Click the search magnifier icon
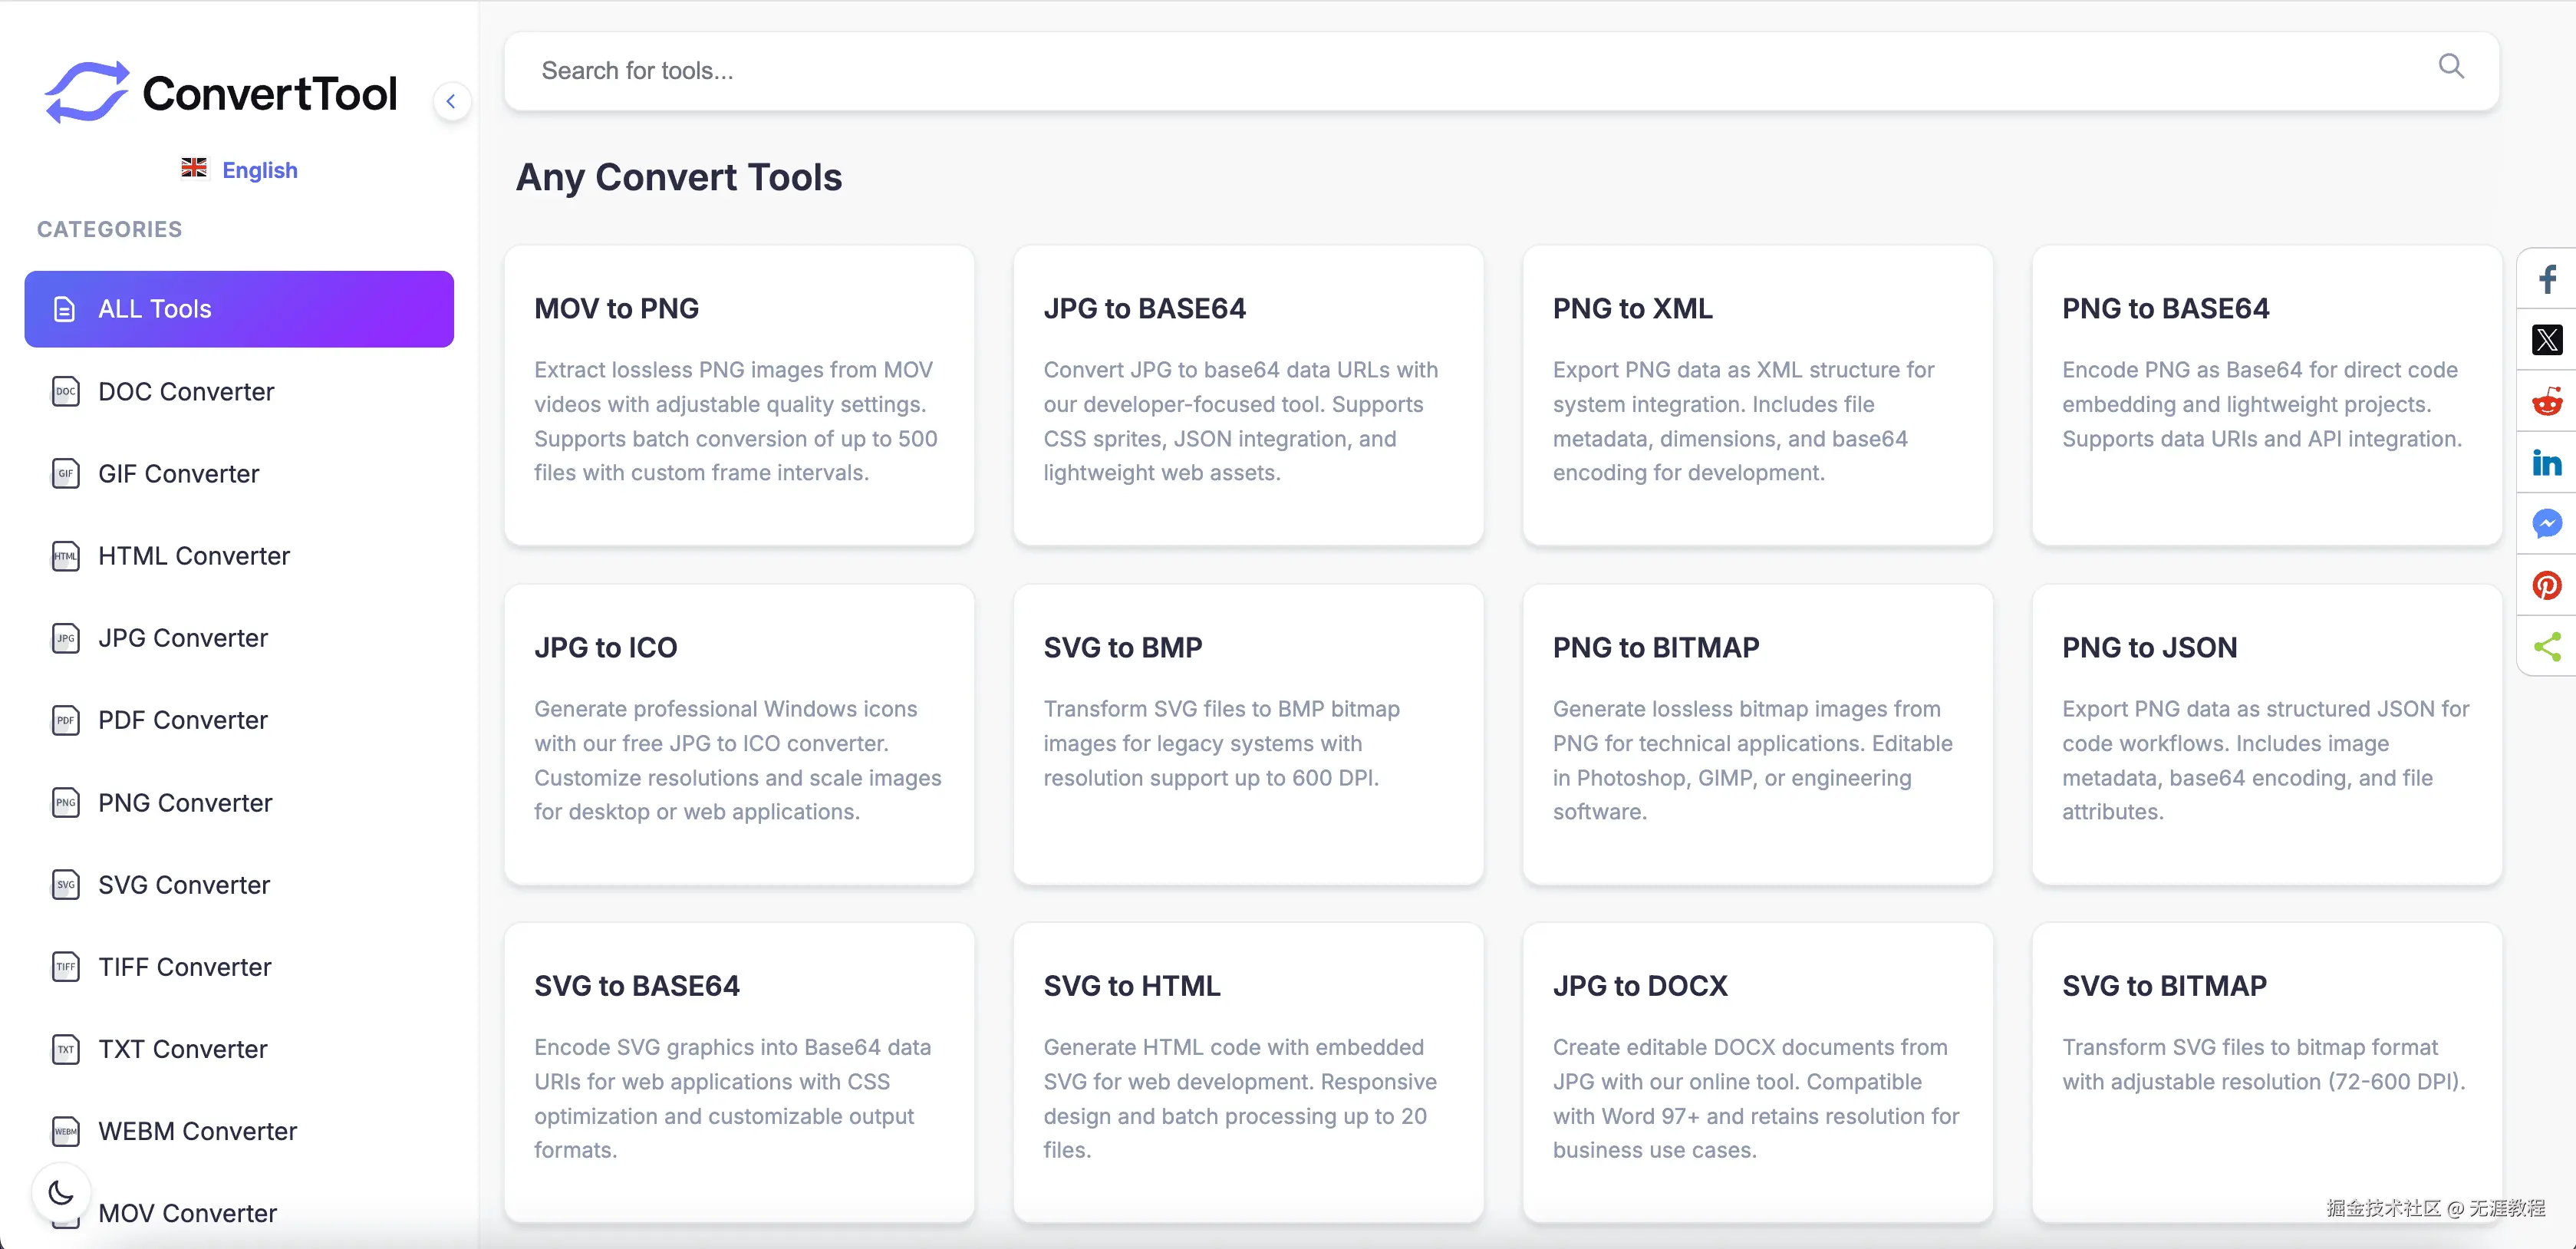Image resolution: width=2576 pixels, height=1249 pixels. [x=2450, y=67]
